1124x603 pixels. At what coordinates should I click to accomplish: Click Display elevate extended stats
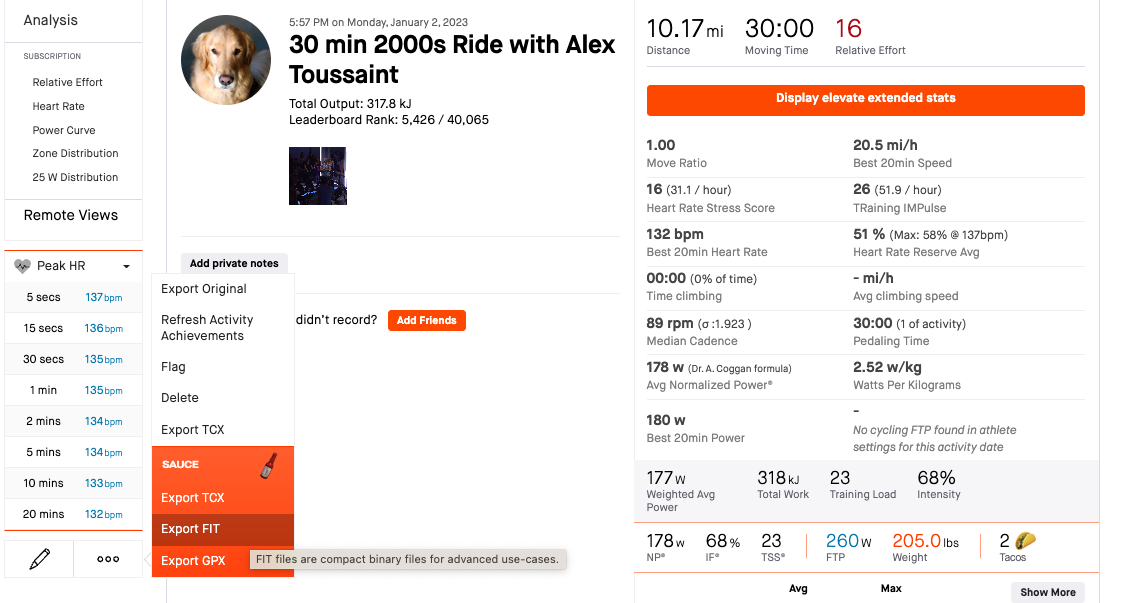[x=865, y=100]
